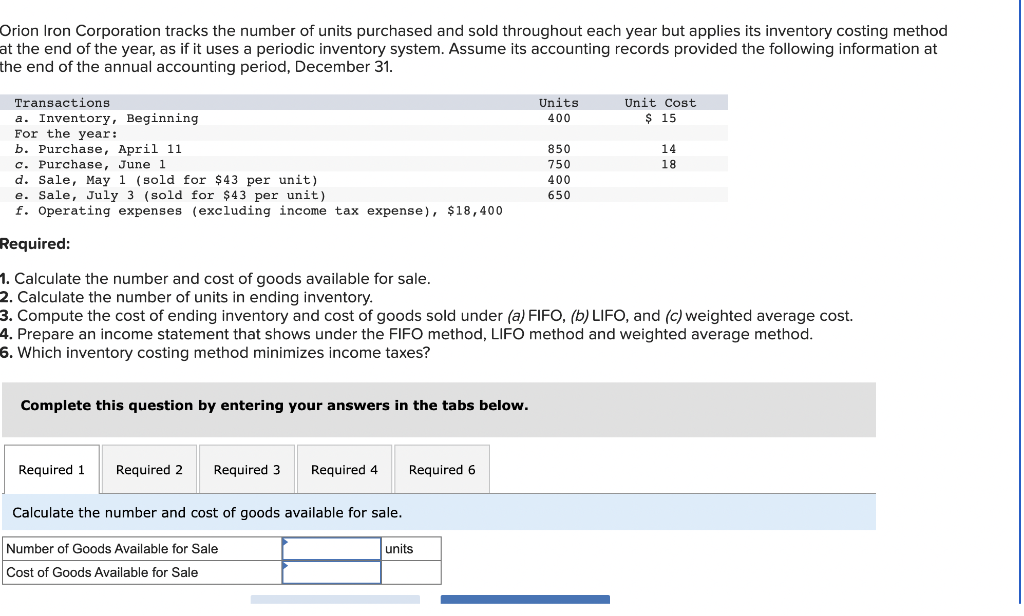Select the Required 4 tab

[344, 468]
